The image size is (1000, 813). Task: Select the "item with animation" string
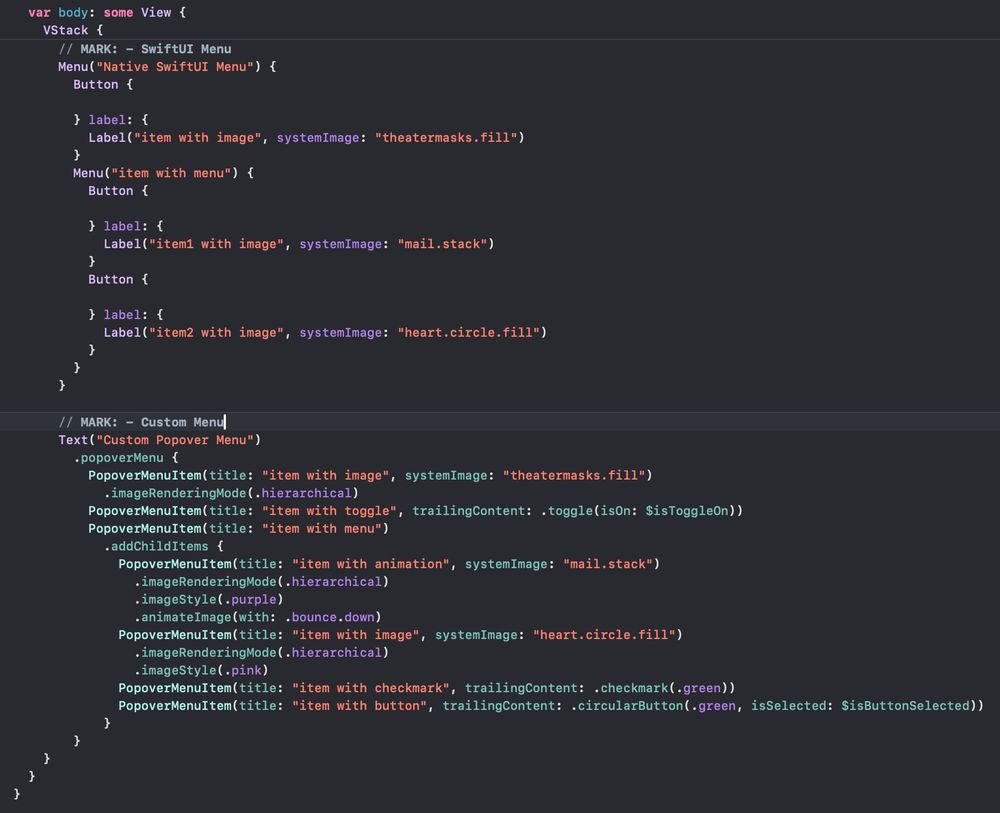[371, 564]
